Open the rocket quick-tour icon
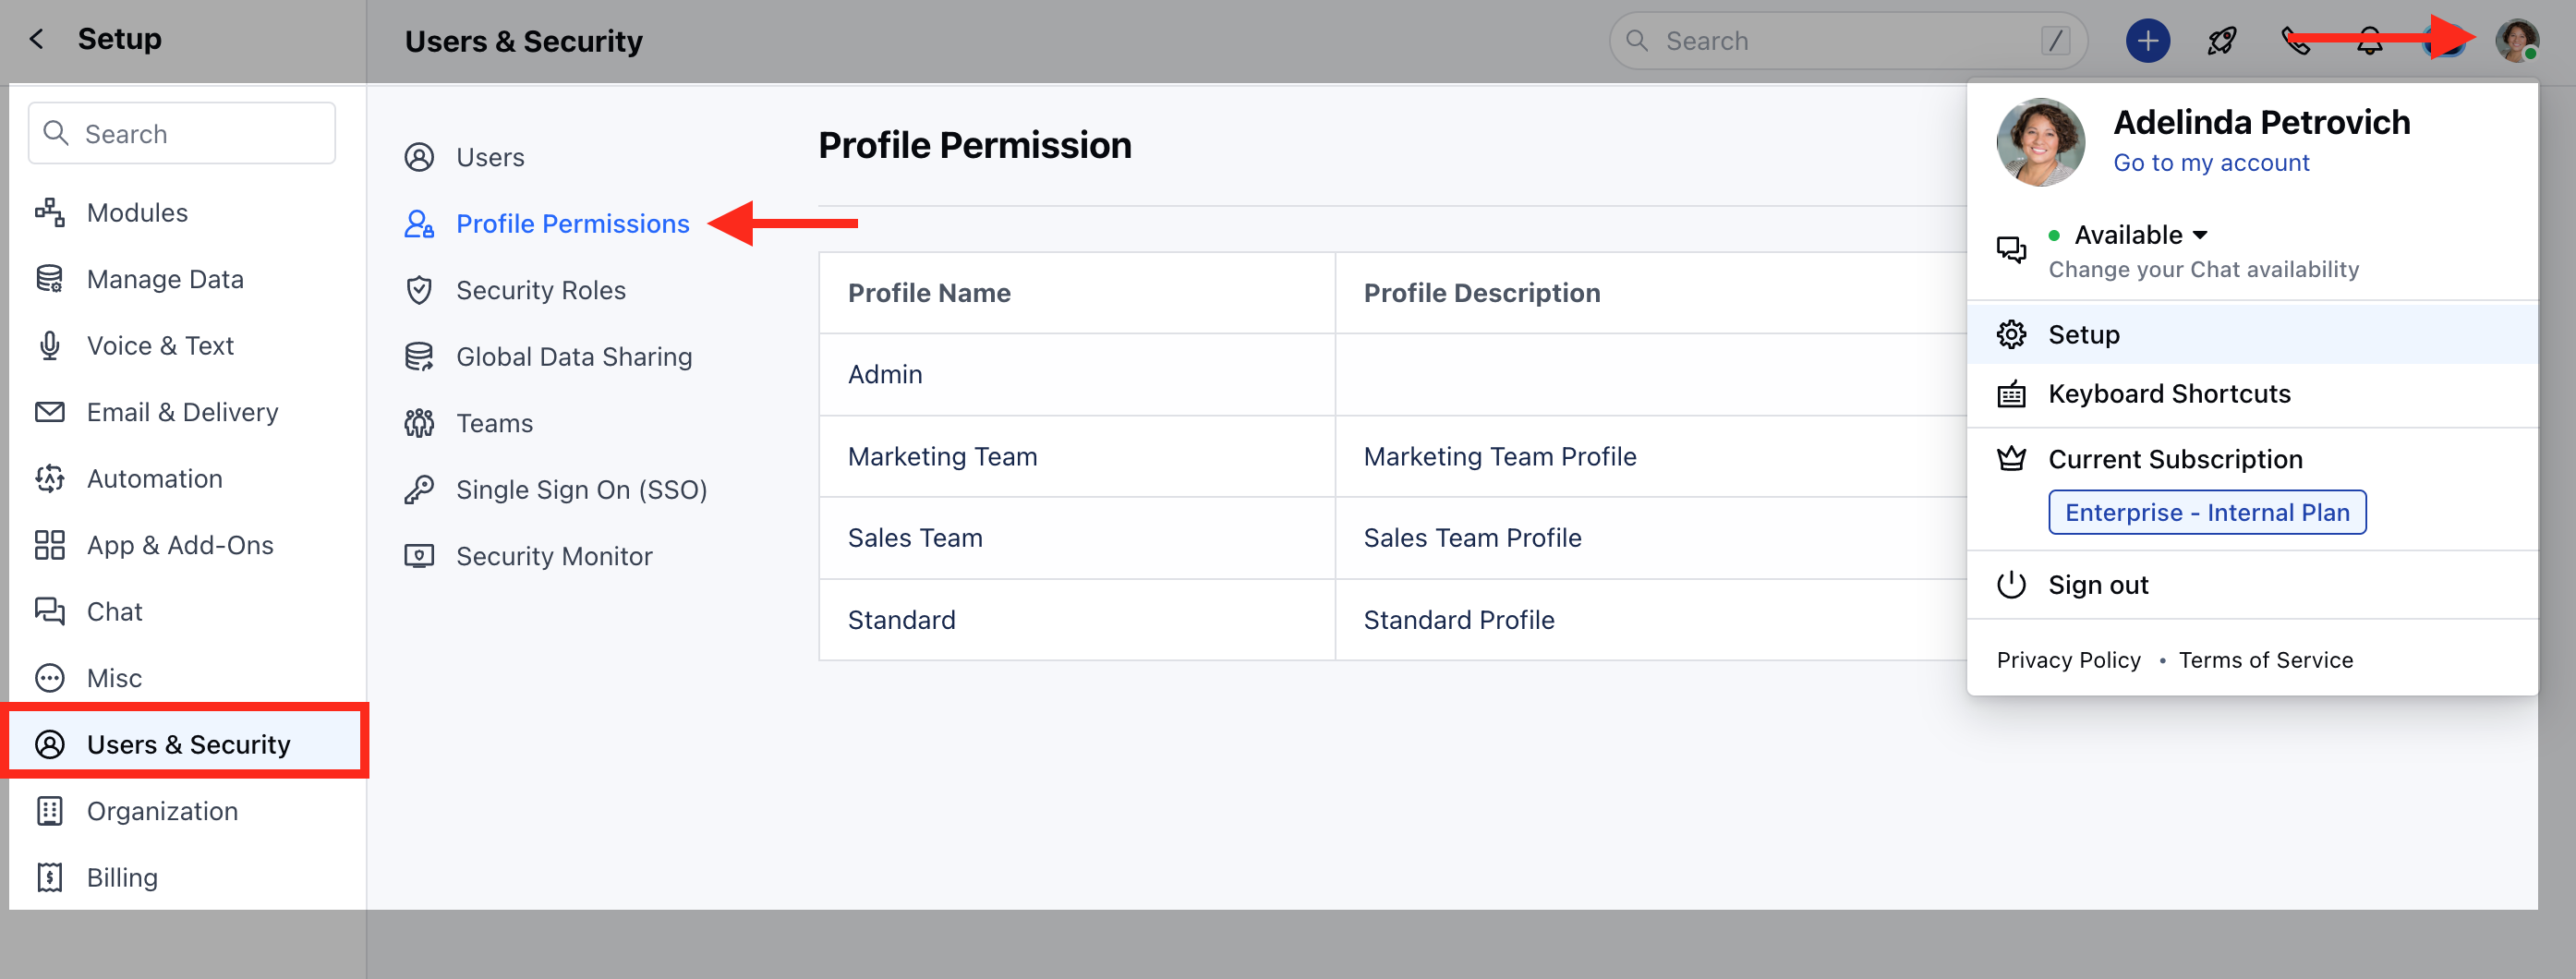The height and width of the screenshot is (979, 2576). click(x=2221, y=40)
